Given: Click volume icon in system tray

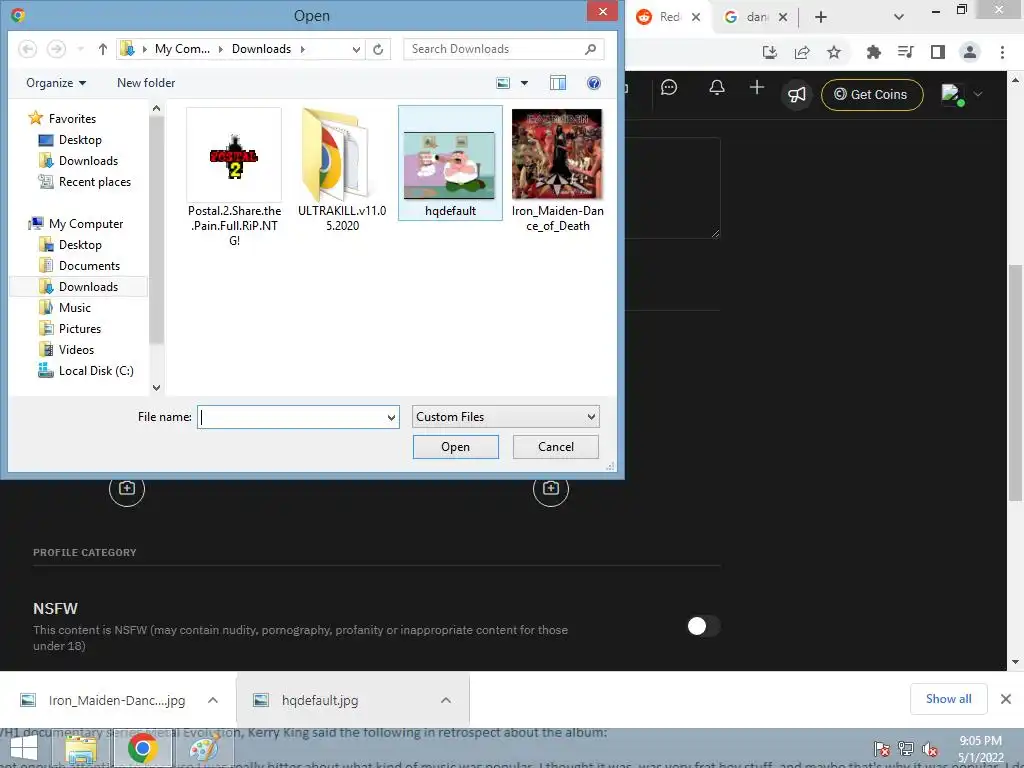Looking at the screenshot, I should click(x=930, y=748).
